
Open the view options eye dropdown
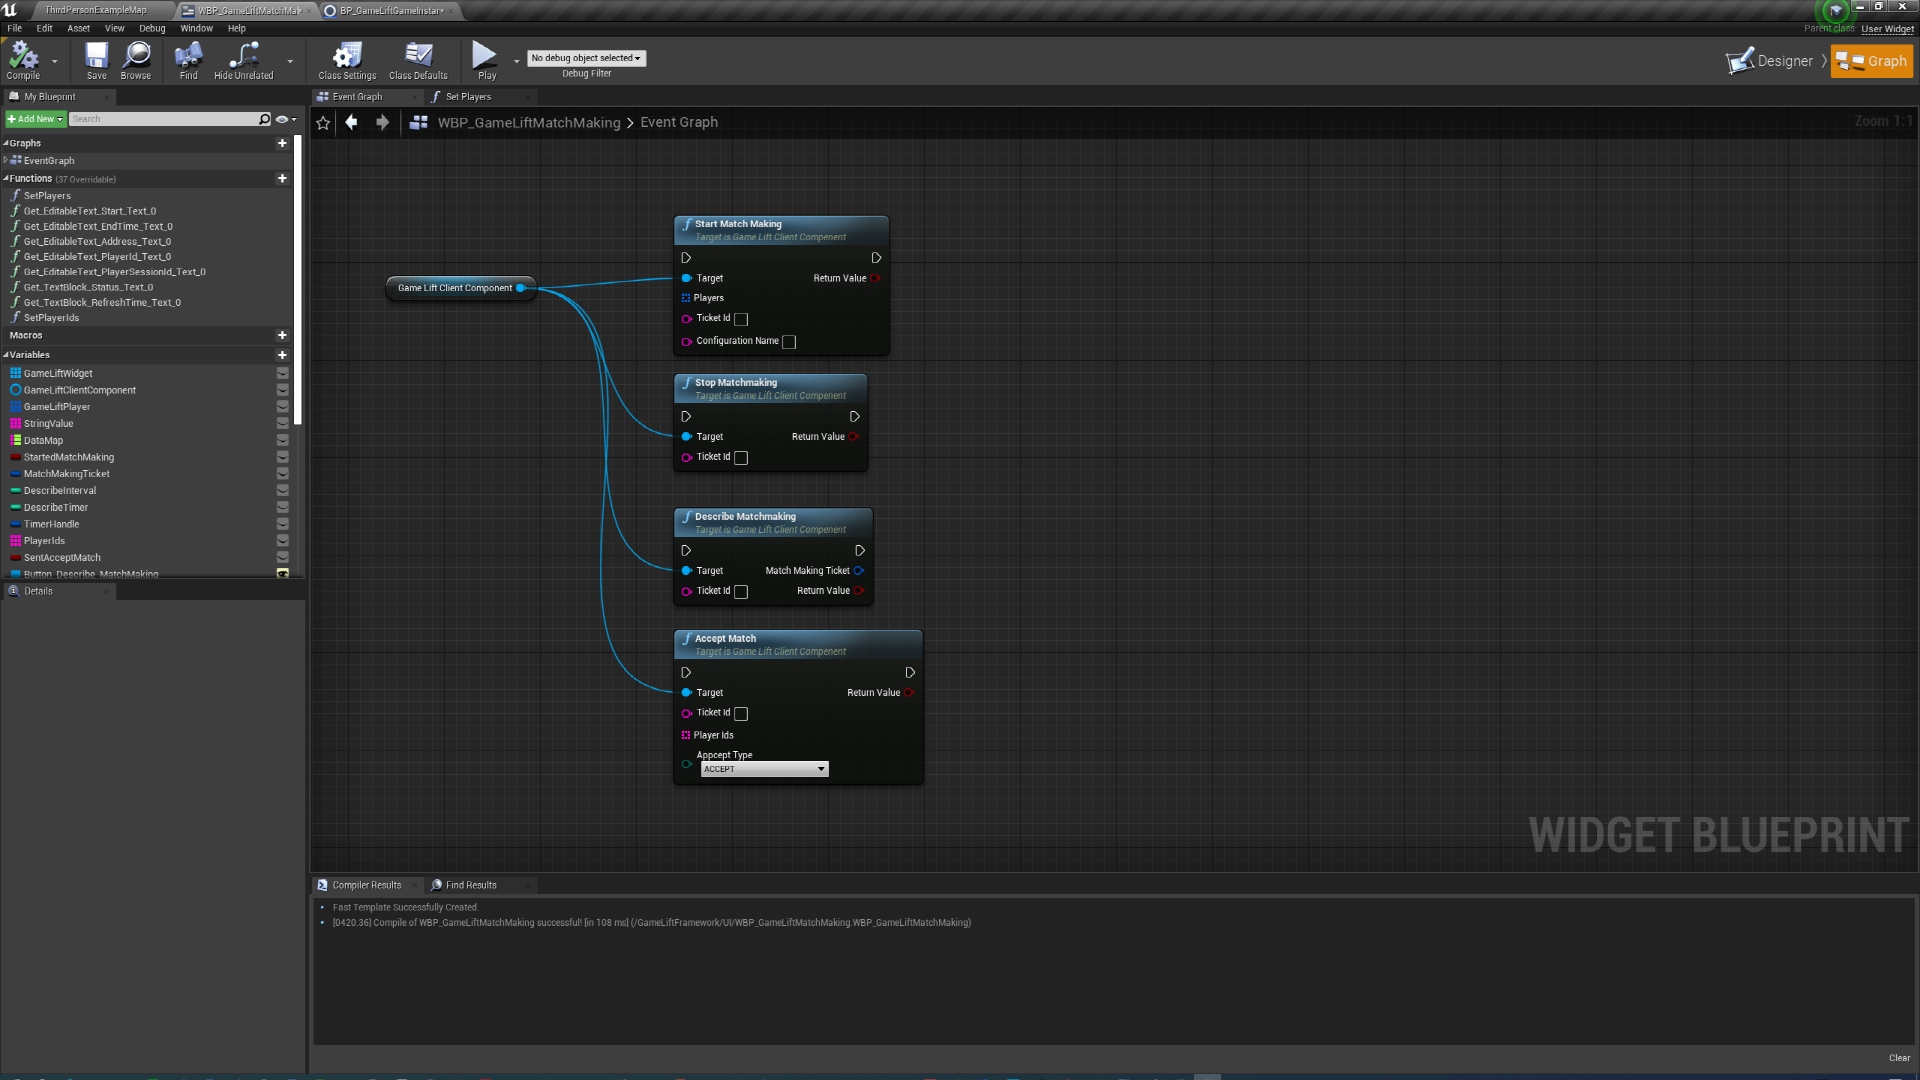286,119
